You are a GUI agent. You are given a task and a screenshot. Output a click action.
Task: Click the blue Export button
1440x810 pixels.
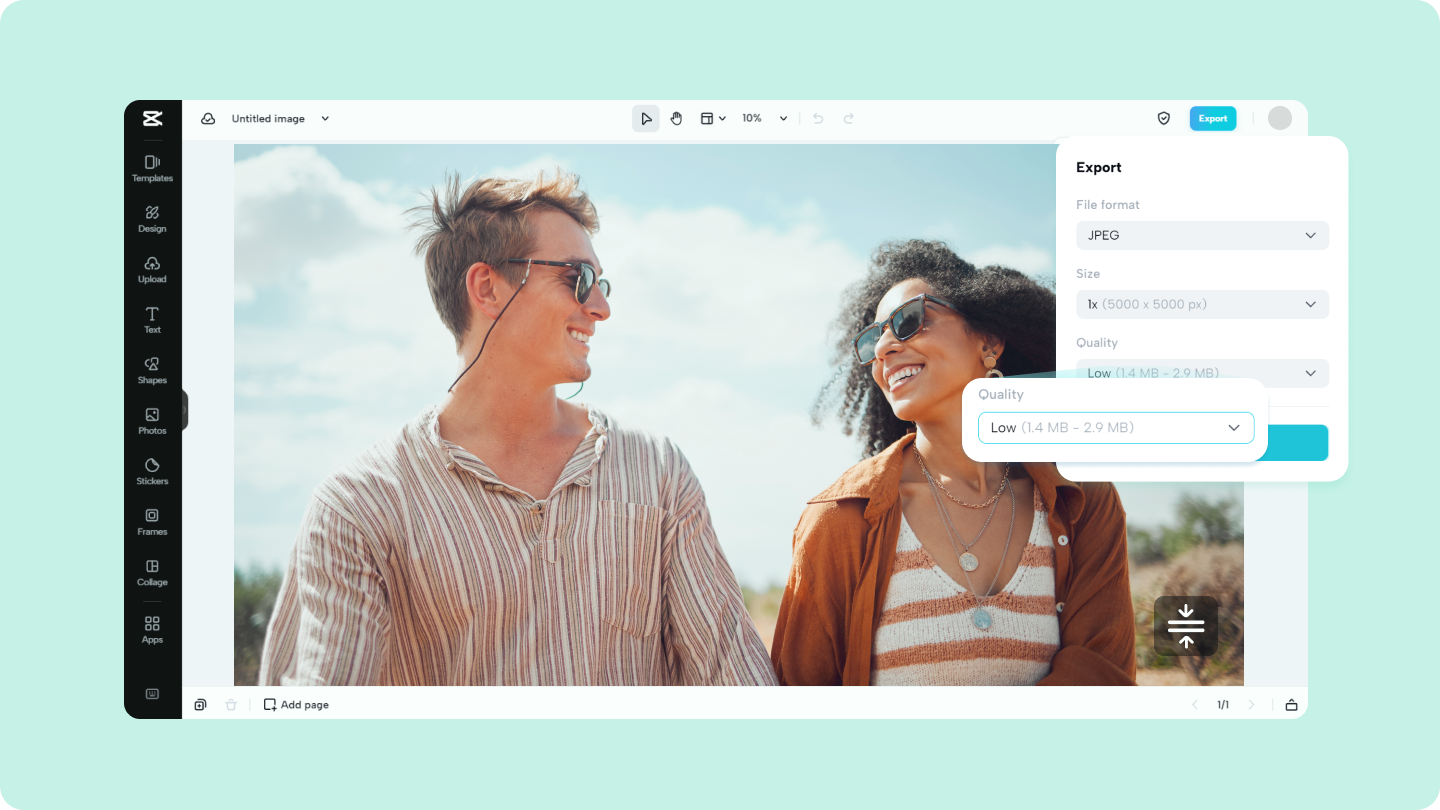[1213, 118]
